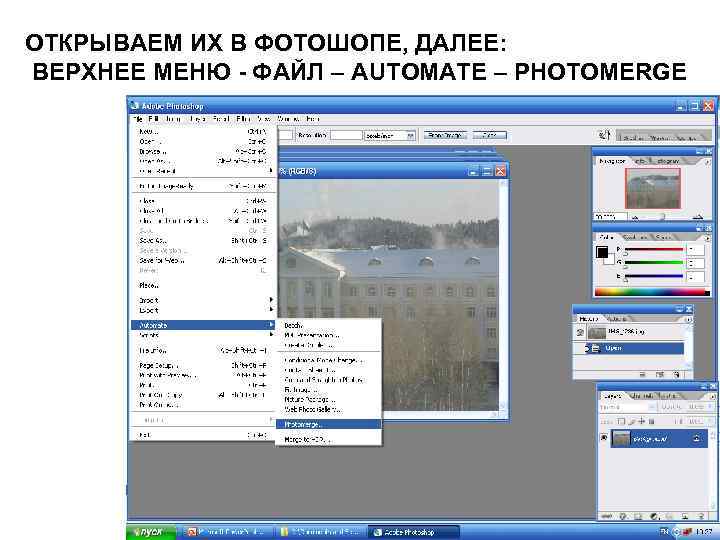Open the Window menu in menu bar
The width and height of the screenshot is (720, 540).
coord(288,118)
